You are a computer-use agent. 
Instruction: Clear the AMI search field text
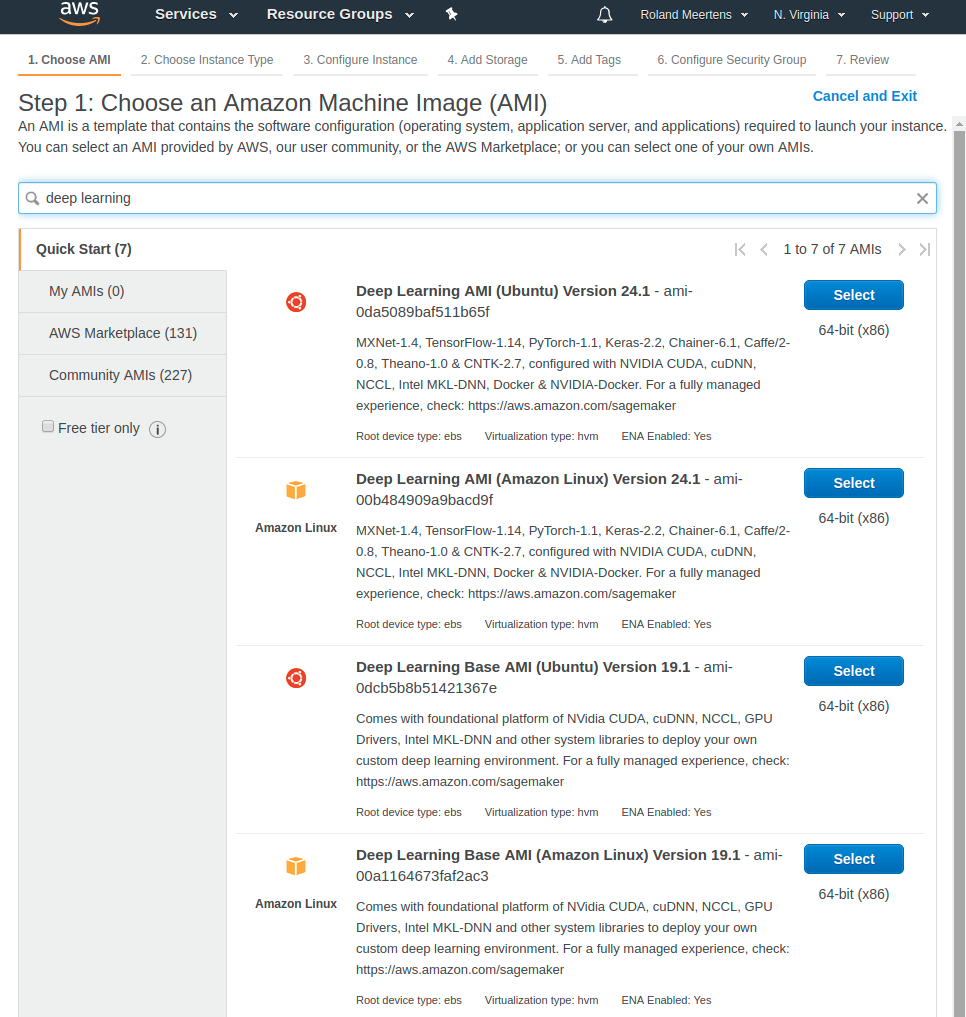pos(922,198)
